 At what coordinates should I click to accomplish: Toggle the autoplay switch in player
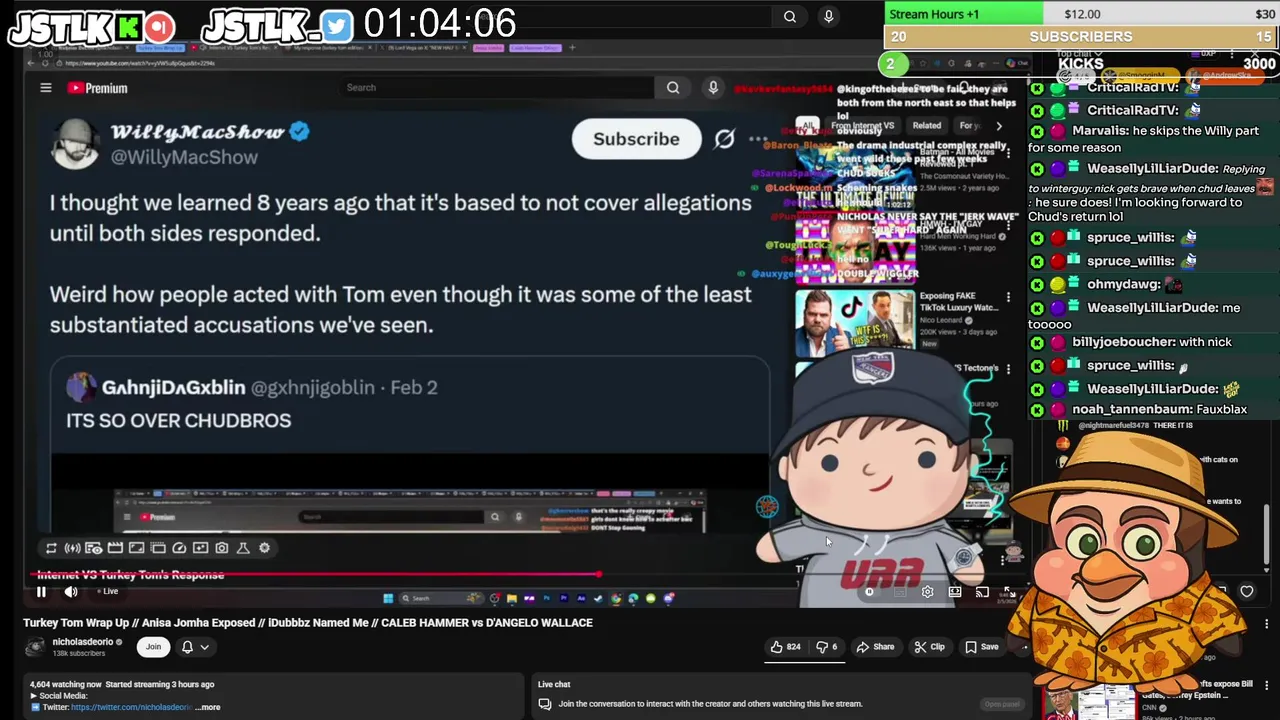point(869,591)
